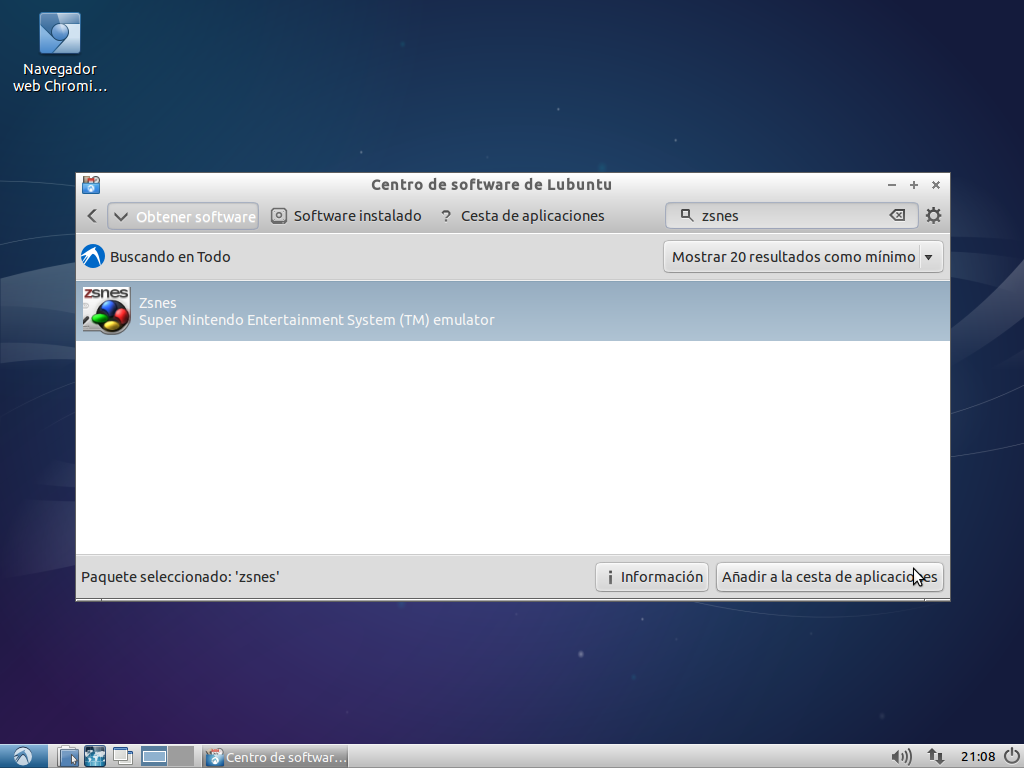Open the Lubuntu start menu
The image size is (1024, 768).
[x=22, y=757]
